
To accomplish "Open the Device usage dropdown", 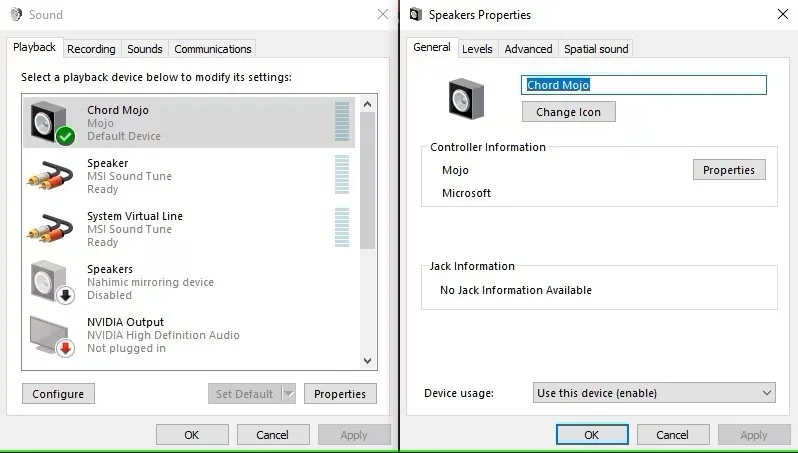I will click(655, 393).
